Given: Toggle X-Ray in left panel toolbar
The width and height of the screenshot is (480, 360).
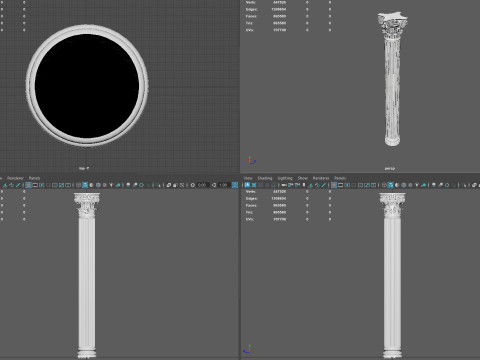Looking at the screenshot, I should click(x=169, y=185).
